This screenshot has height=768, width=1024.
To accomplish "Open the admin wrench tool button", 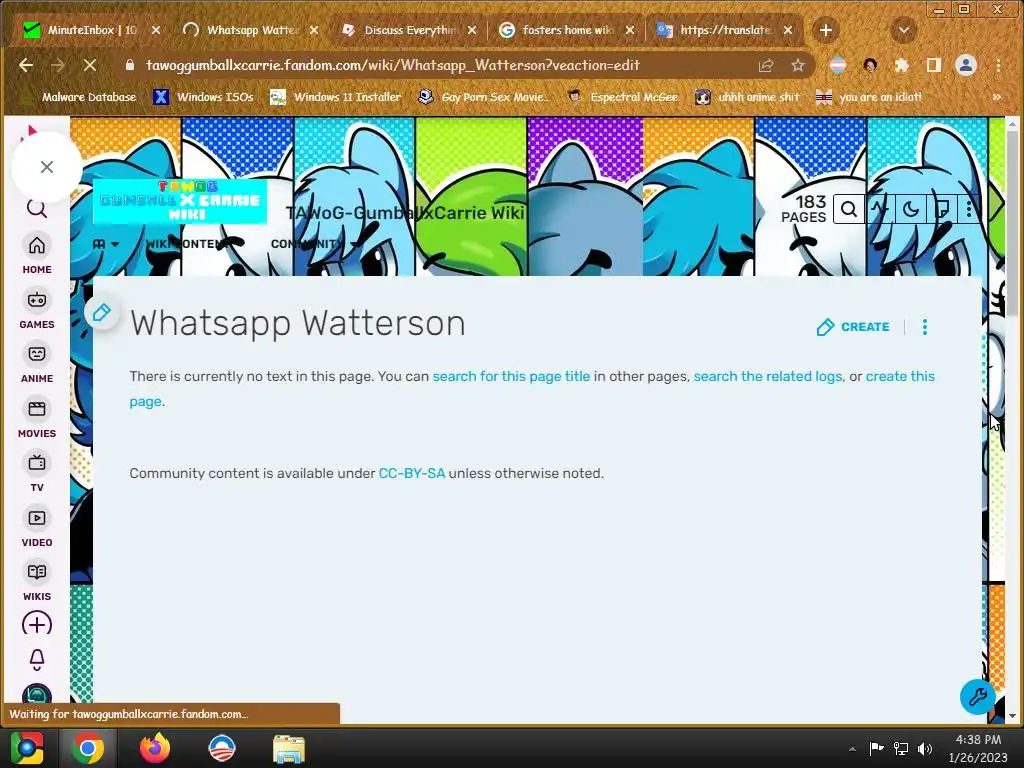I will 978,696.
